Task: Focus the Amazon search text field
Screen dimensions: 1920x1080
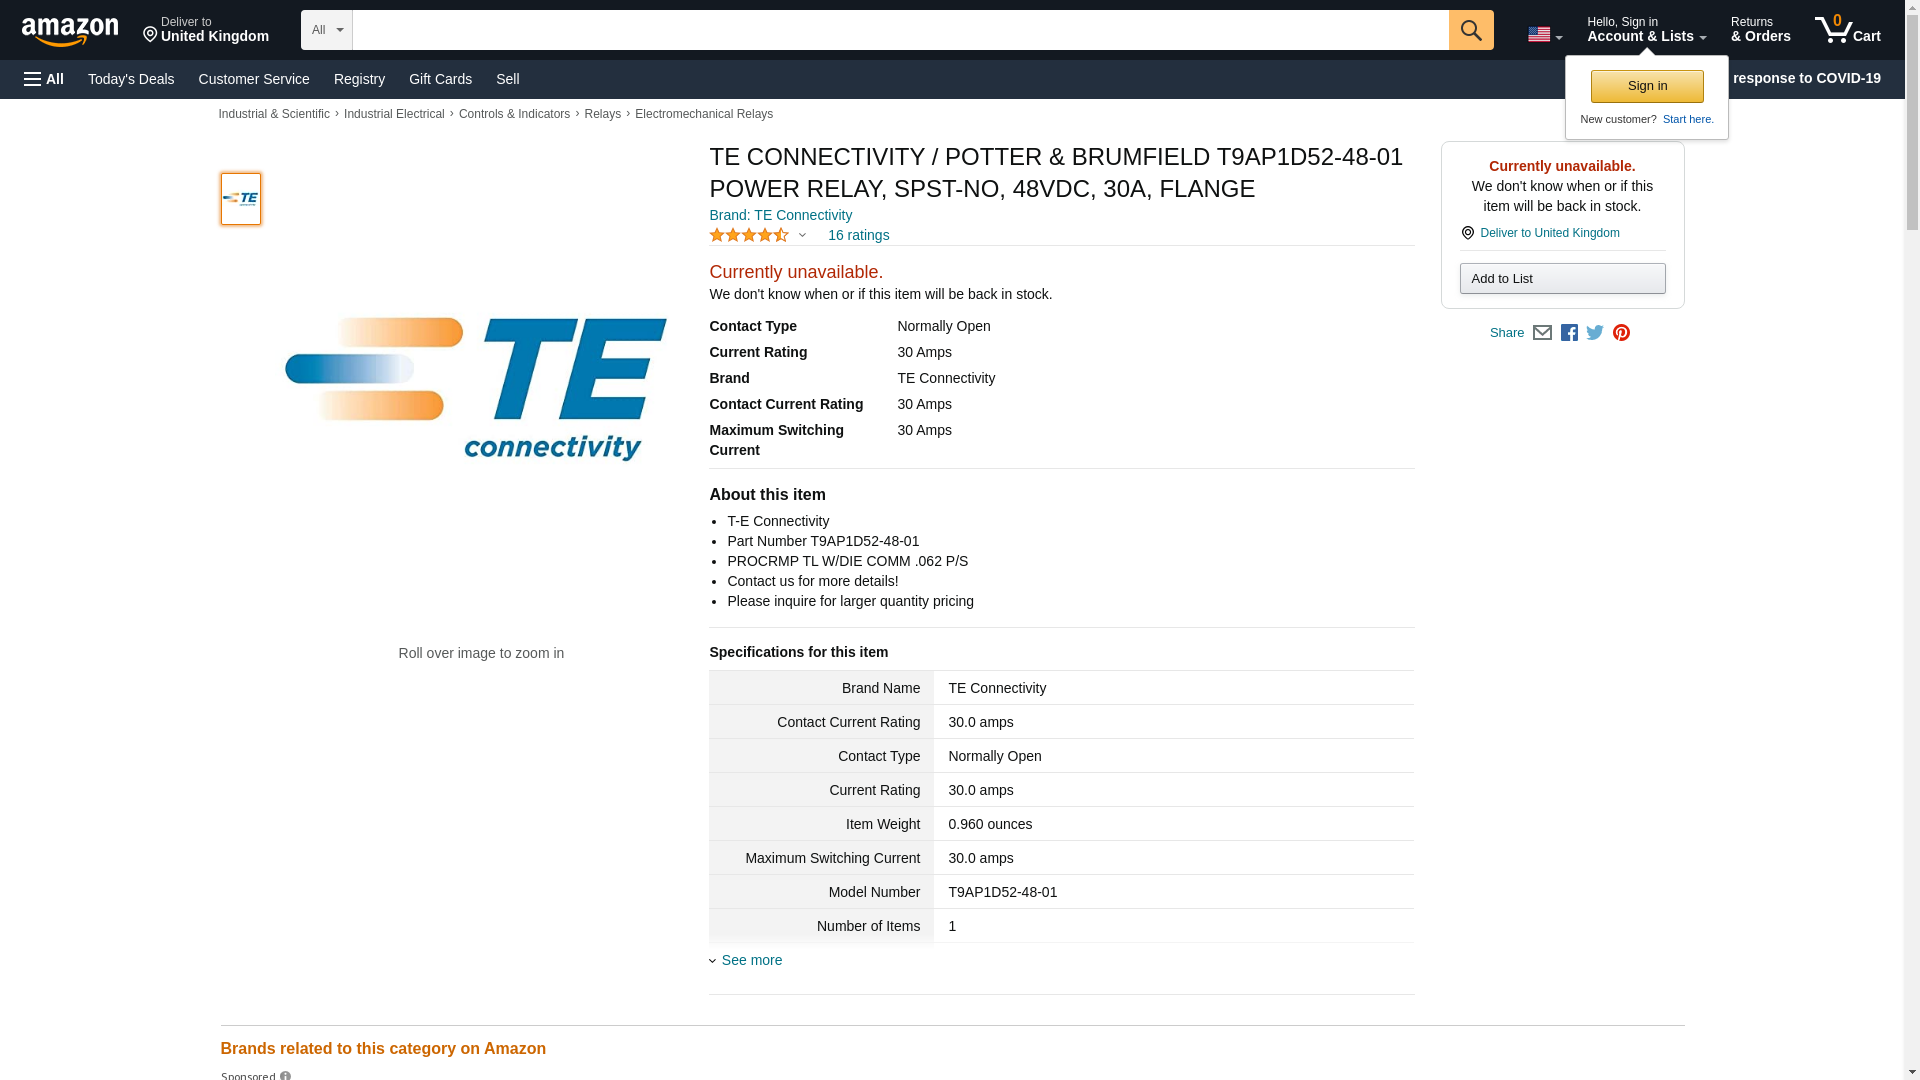Action: [900, 30]
